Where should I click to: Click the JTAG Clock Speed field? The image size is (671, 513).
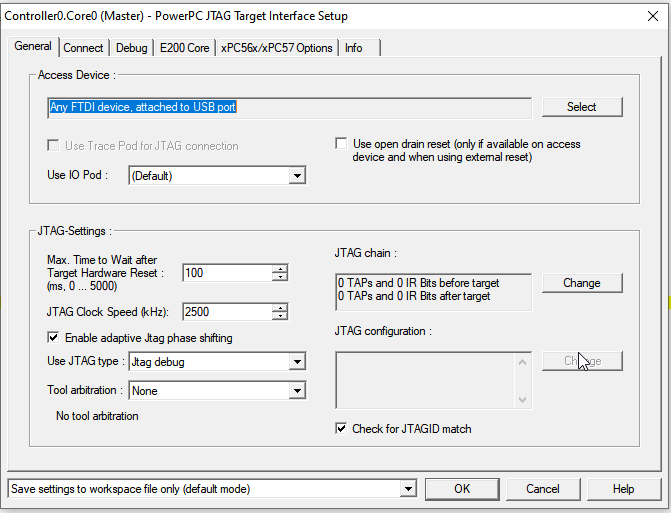[x=228, y=312]
